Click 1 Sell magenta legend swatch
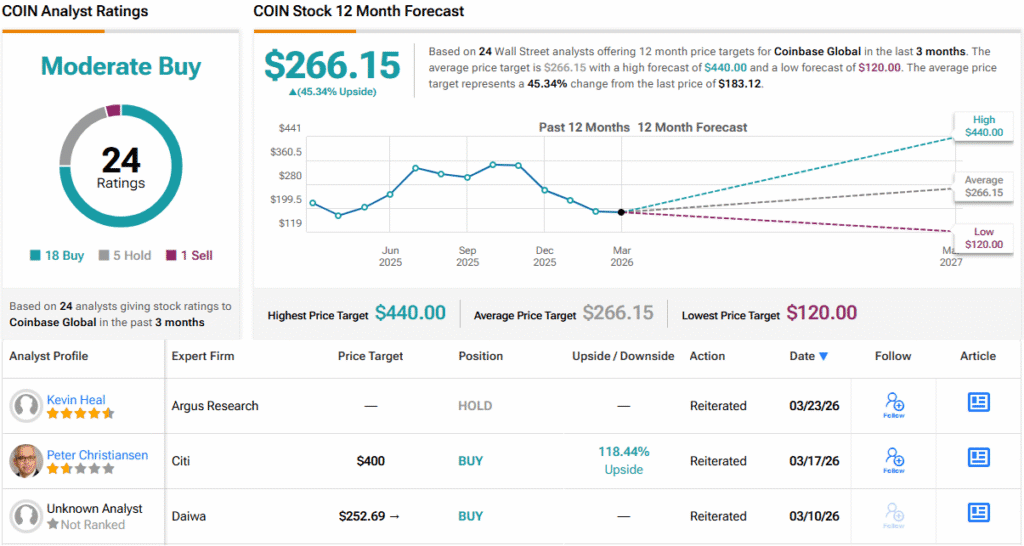Image resolution: width=1024 pixels, height=546 pixels. [x=171, y=255]
